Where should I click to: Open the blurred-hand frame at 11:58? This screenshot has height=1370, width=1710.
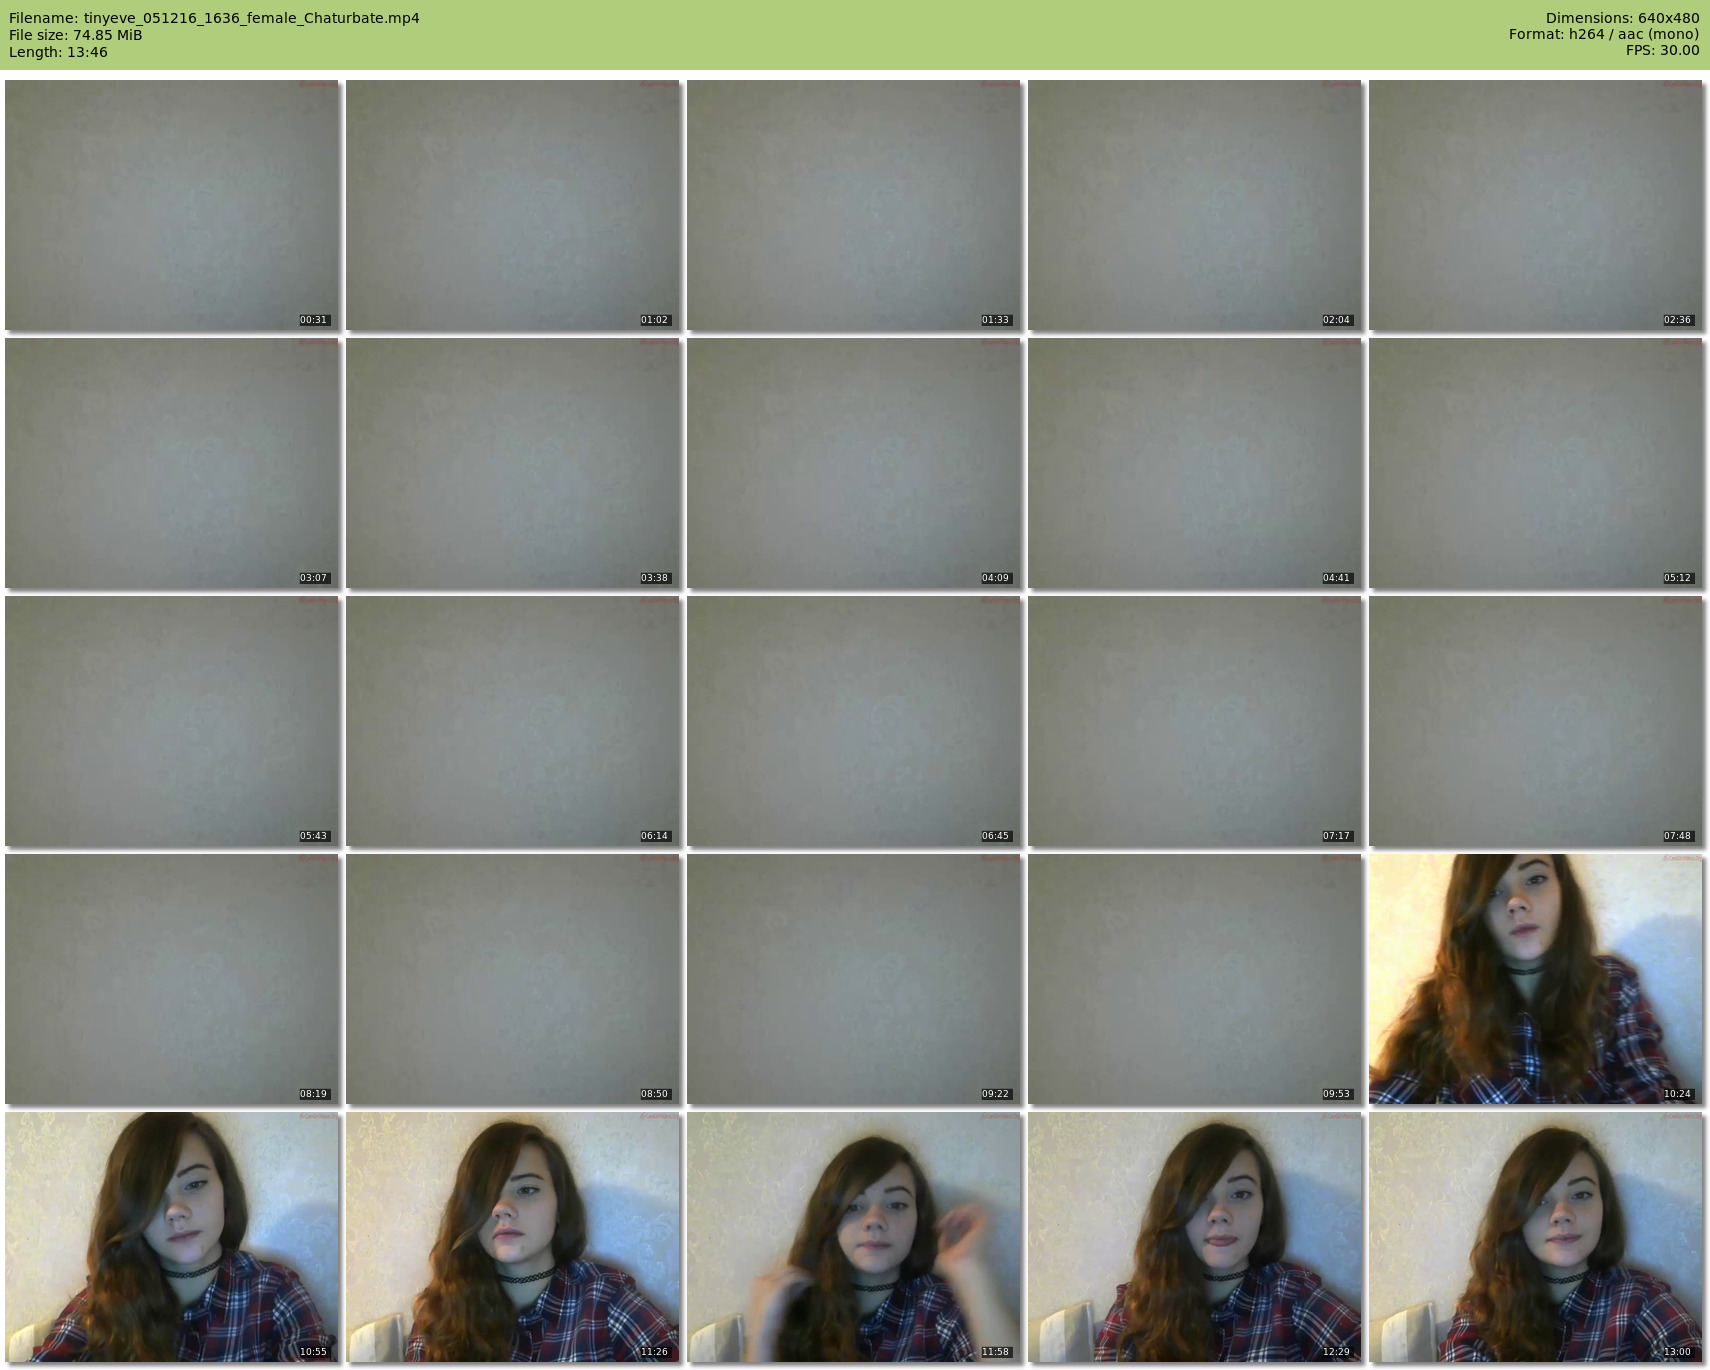854,1237
